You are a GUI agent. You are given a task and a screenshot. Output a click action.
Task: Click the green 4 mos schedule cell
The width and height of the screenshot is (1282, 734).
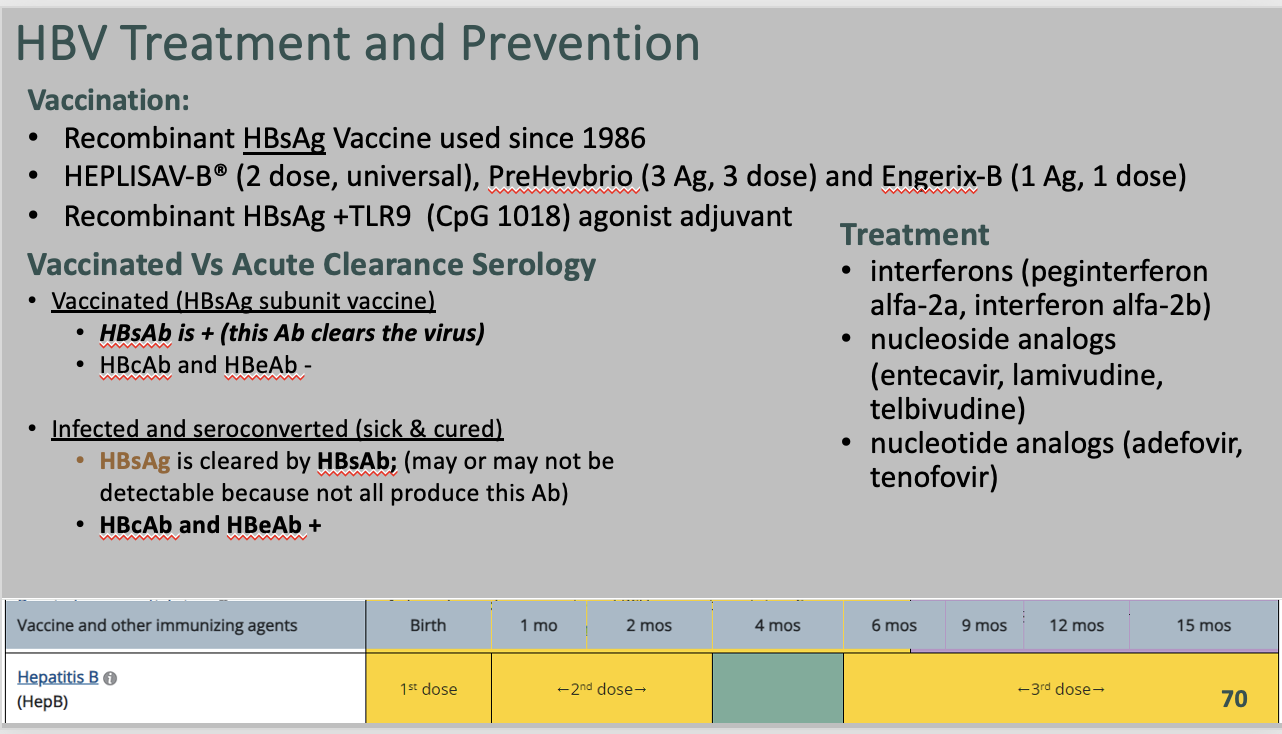[777, 688]
